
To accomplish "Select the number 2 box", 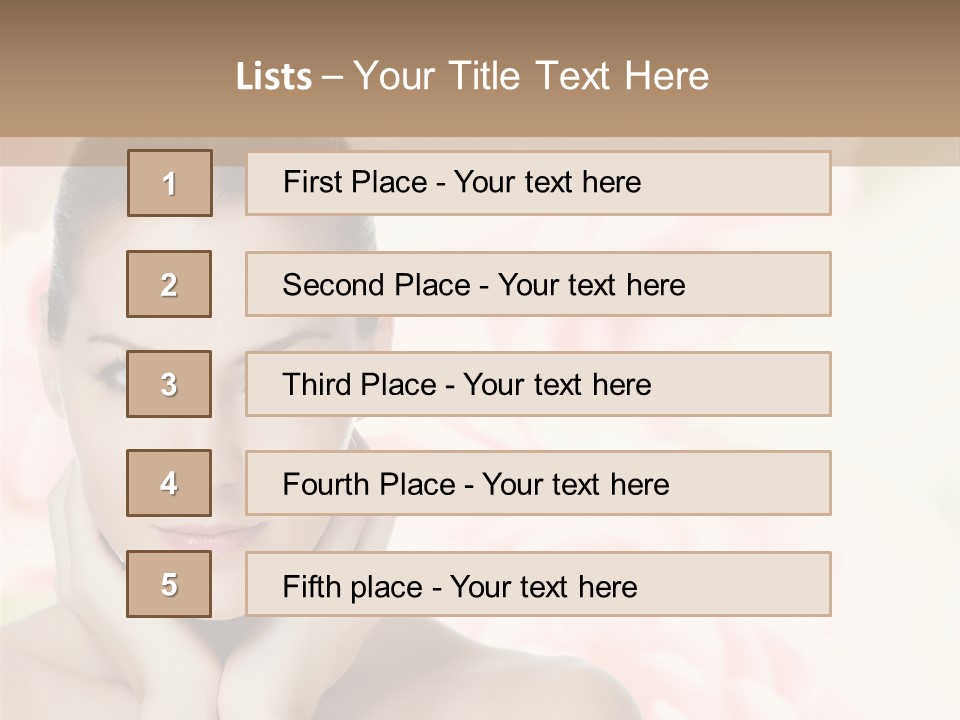I will [169, 284].
